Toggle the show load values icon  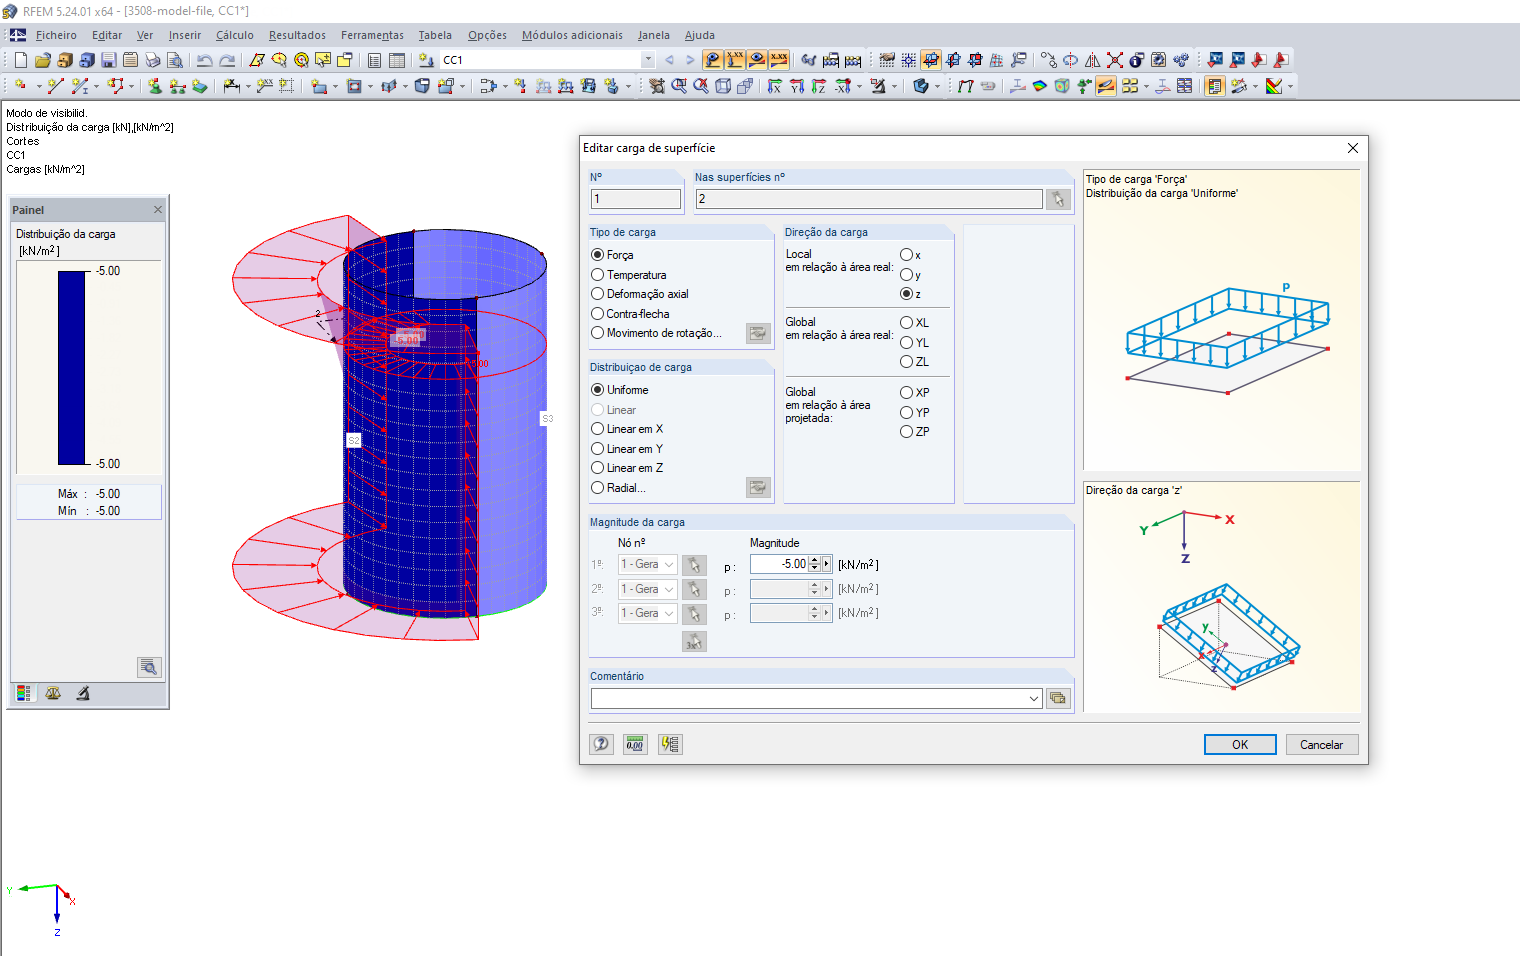coord(735,60)
